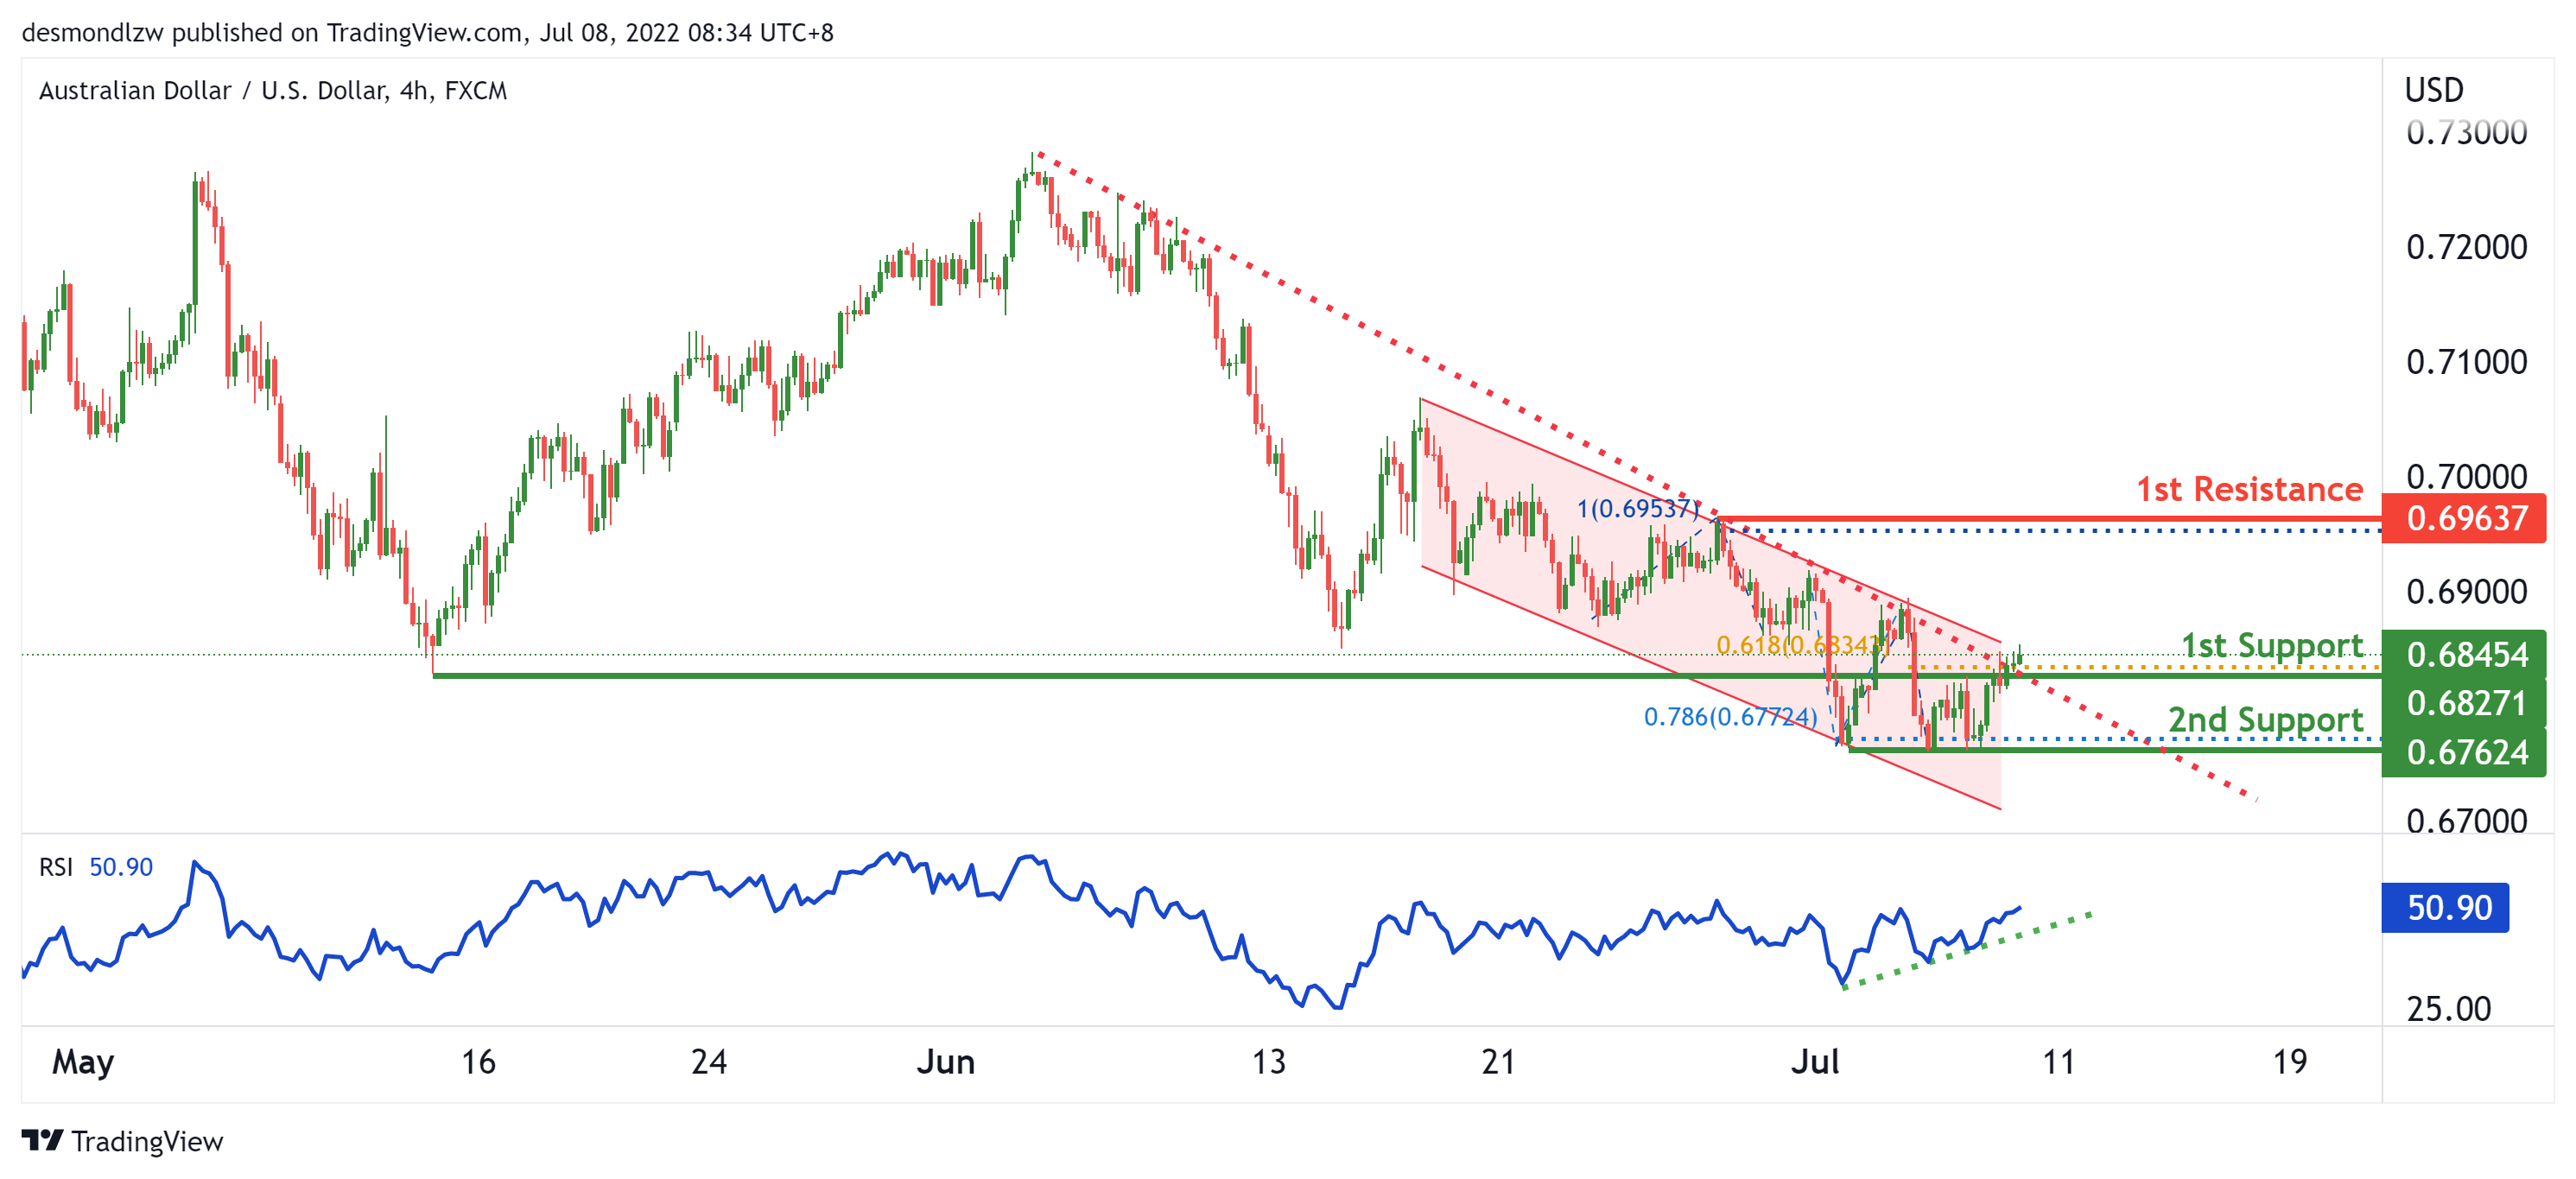Click the green 0.68271 price tag
Image resolution: width=2576 pixels, height=1179 pixels.
2465,703
